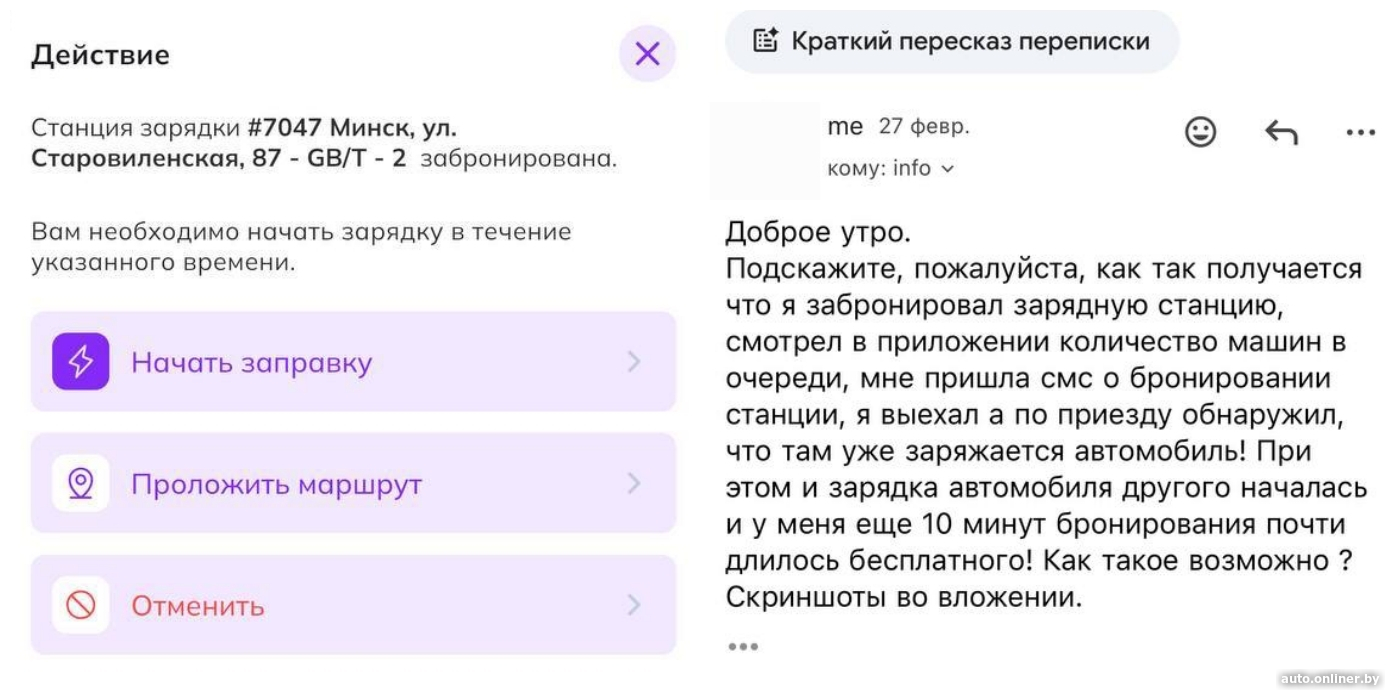
Task: Click the lightning bolt charging icon
Action: tap(80, 362)
